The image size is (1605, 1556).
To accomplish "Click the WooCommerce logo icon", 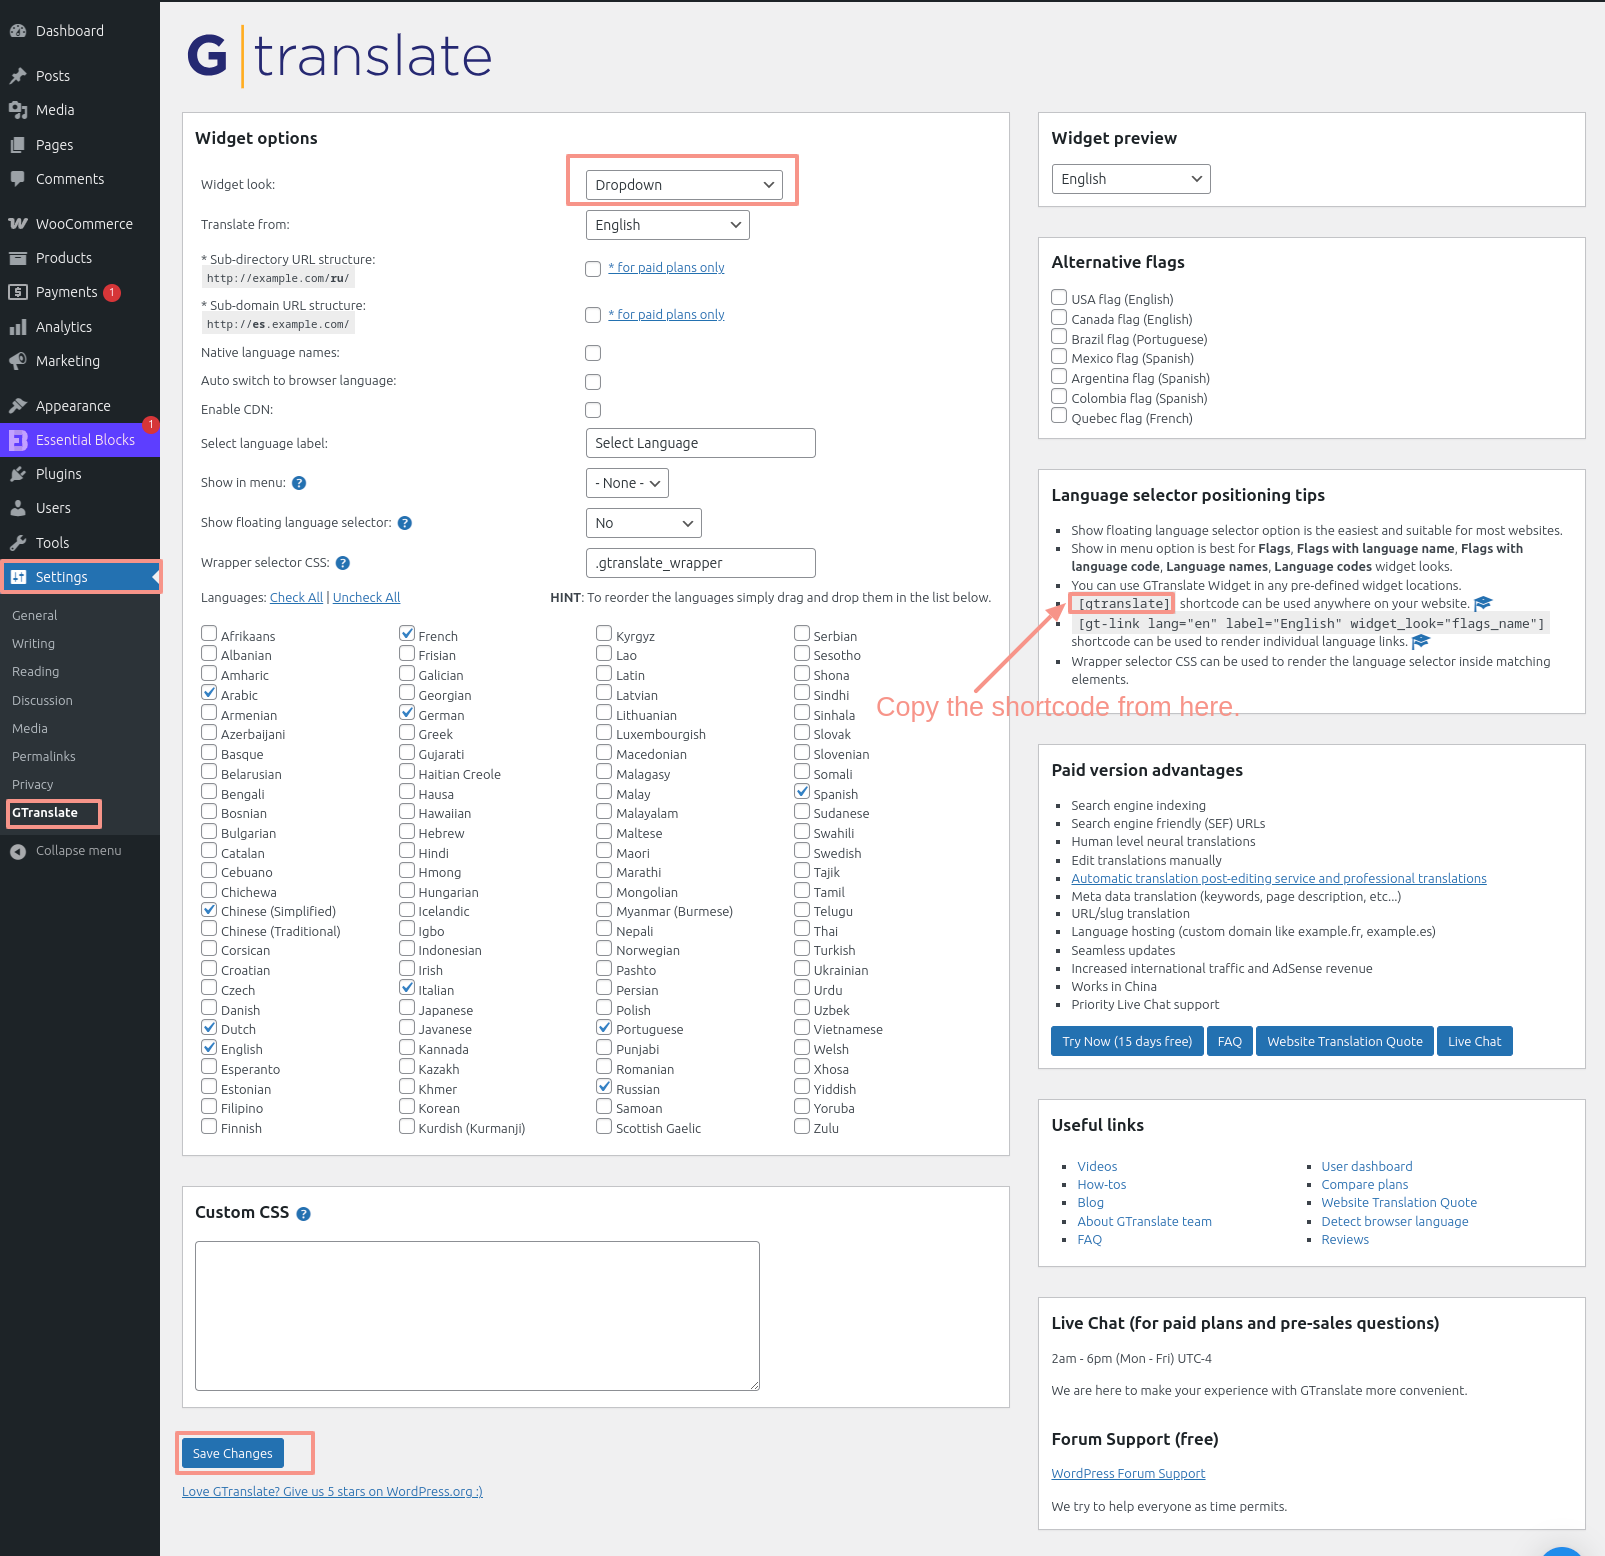I will tap(18, 224).
